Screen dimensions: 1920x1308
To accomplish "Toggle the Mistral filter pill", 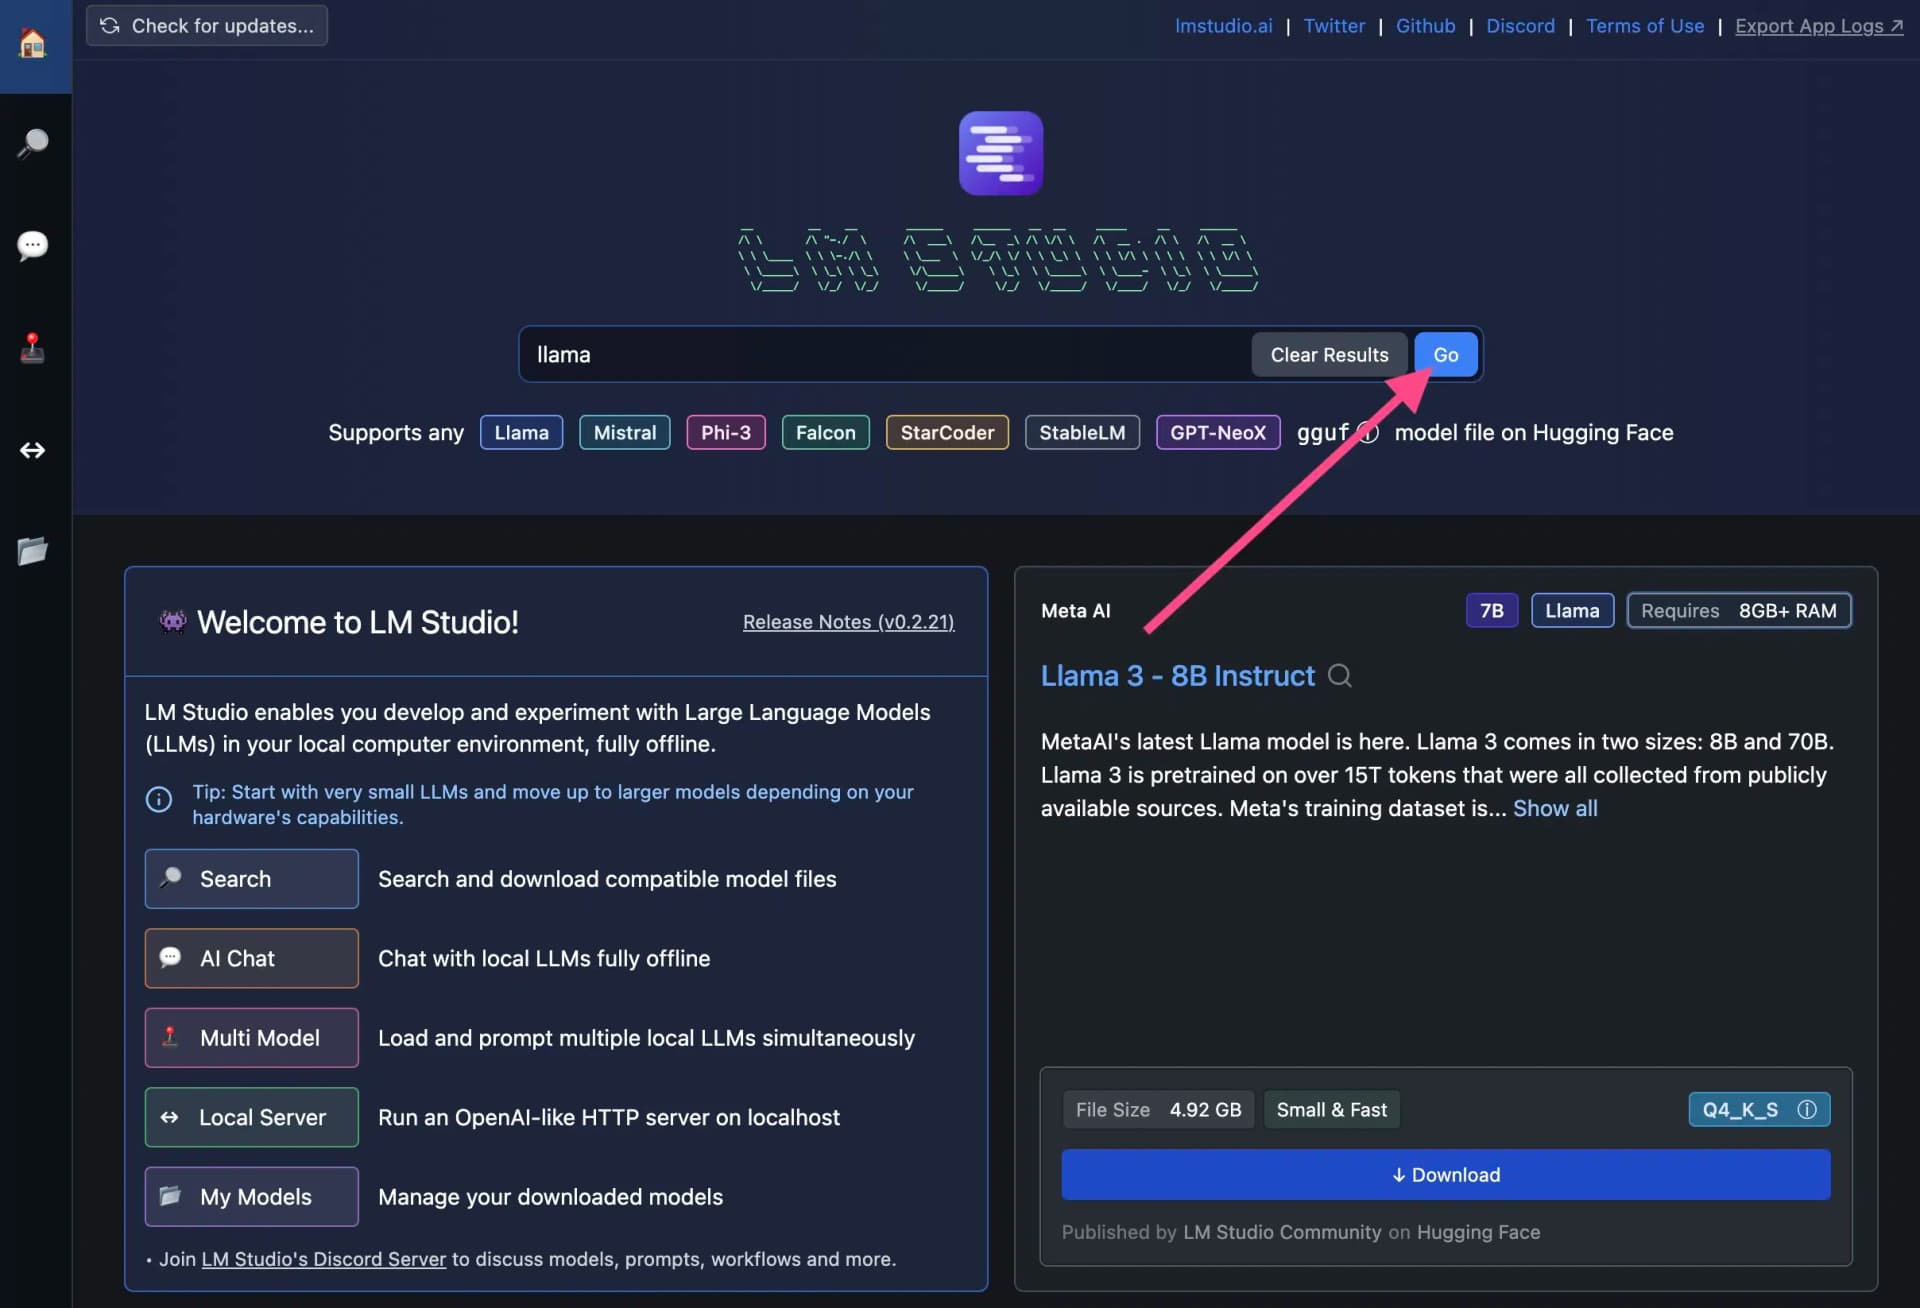I will [624, 432].
